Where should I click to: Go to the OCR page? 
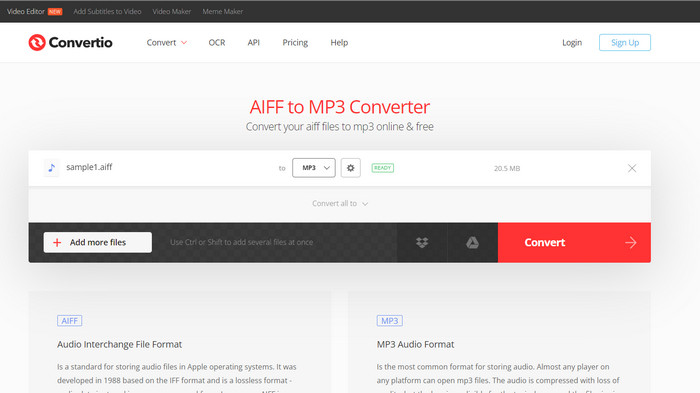point(217,42)
